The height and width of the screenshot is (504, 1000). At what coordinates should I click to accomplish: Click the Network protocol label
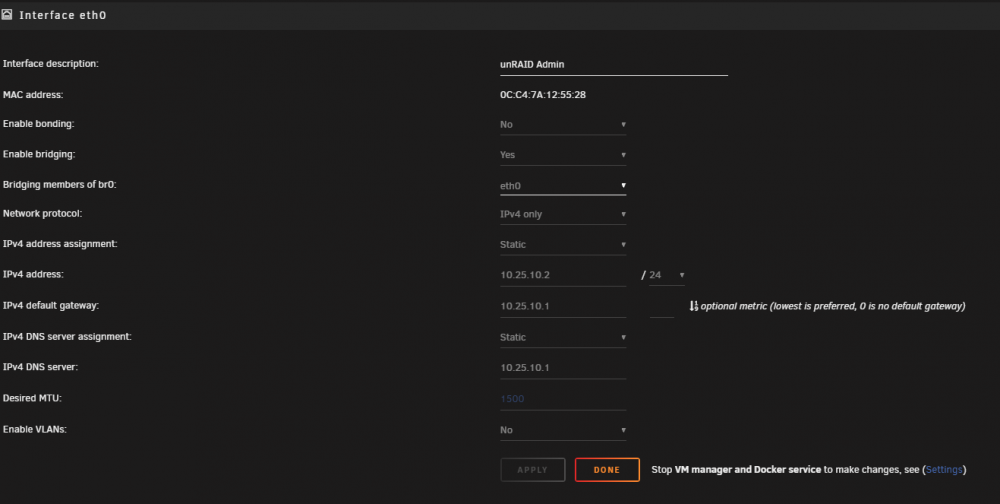pyautogui.click(x=42, y=214)
